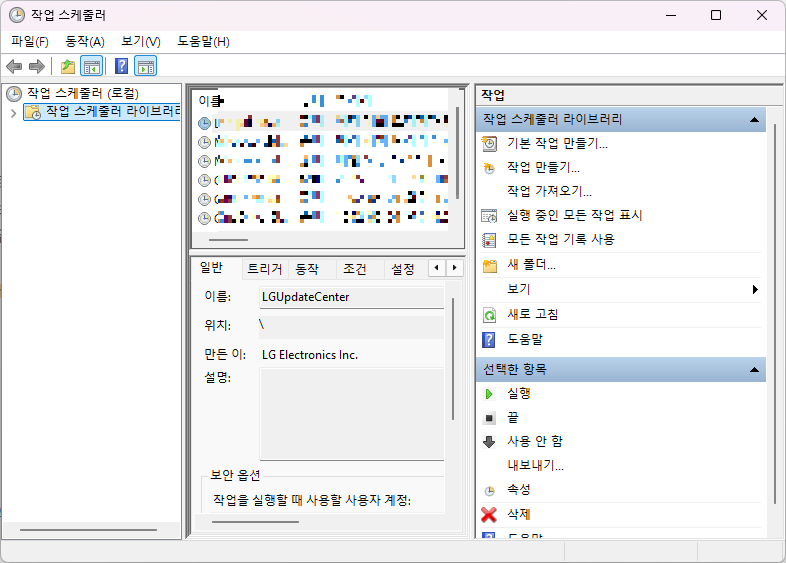Click the 작업 만들기 icon
Viewport: 786px width, 563px height.
click(489, 168)
